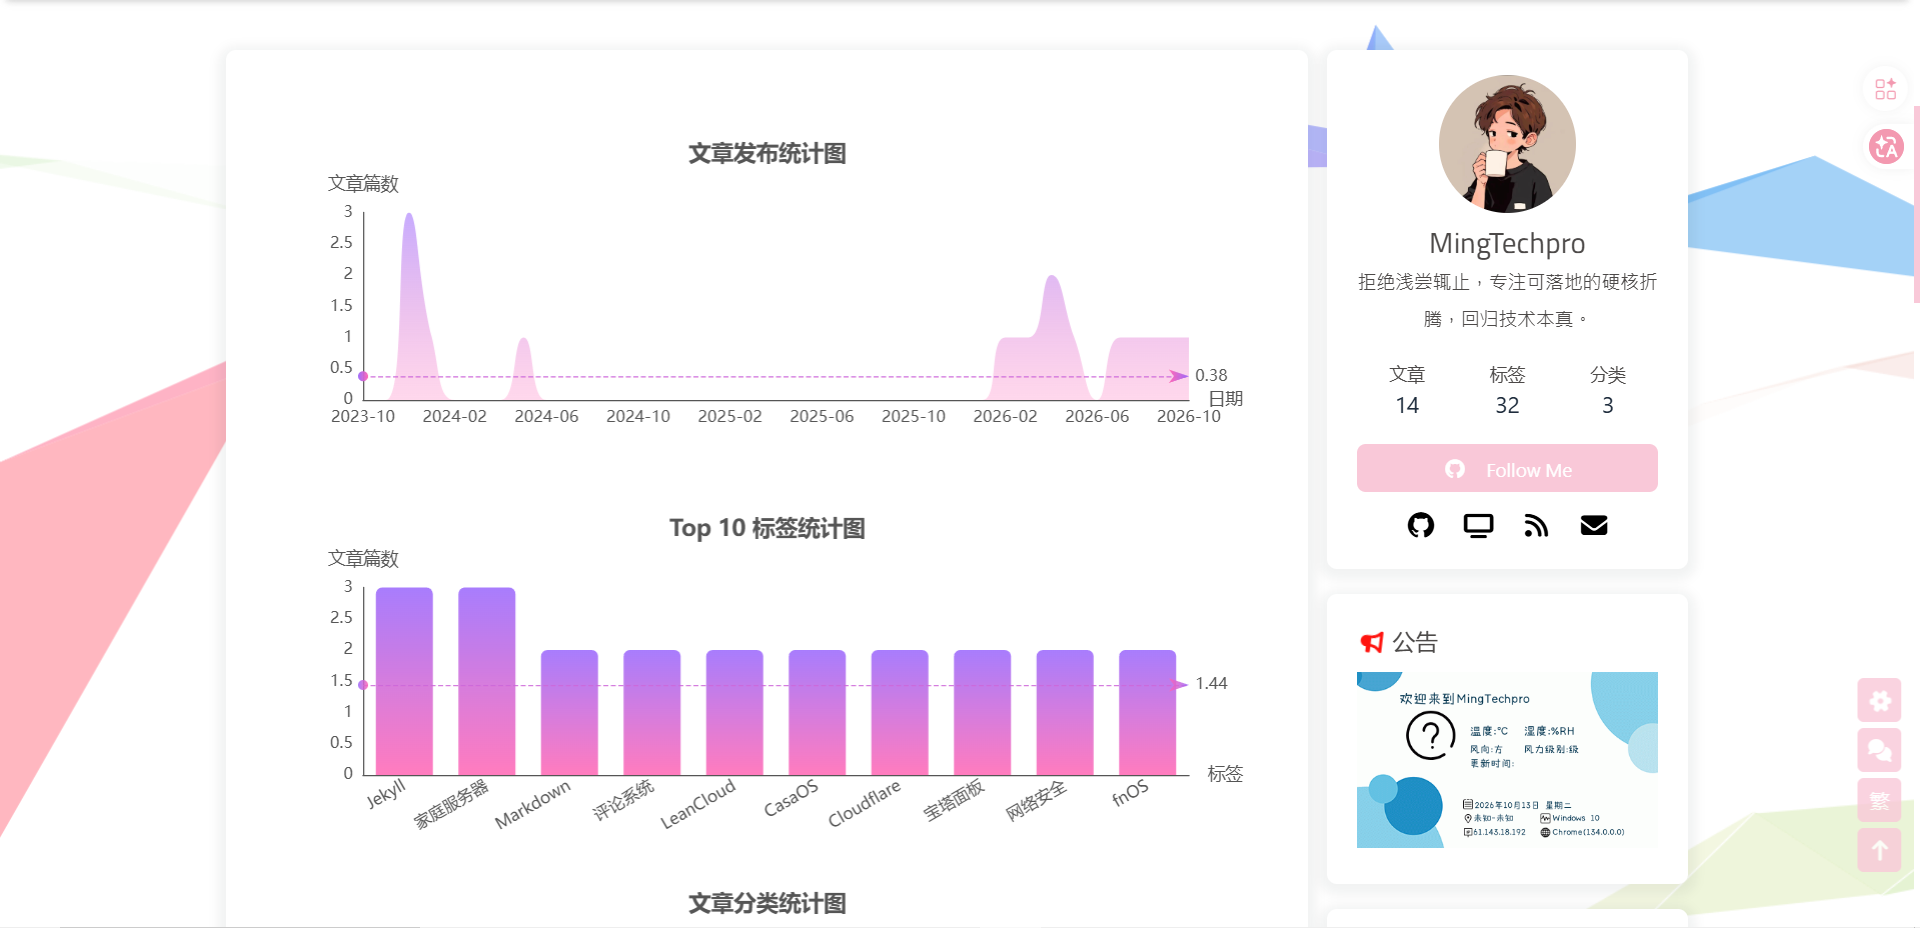Click the LeanCloud bar in tag chart
This screenshot has width=1920, height=928.
[734, 712]
